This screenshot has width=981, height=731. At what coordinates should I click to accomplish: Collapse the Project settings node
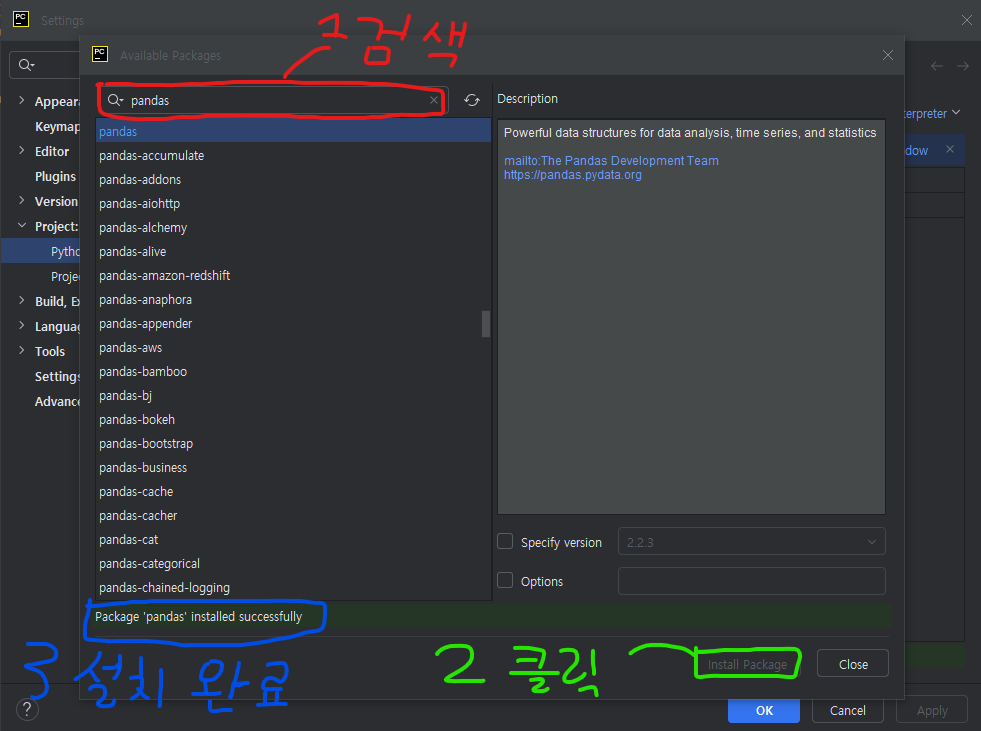pyautogui.click(x=22, y=225)
